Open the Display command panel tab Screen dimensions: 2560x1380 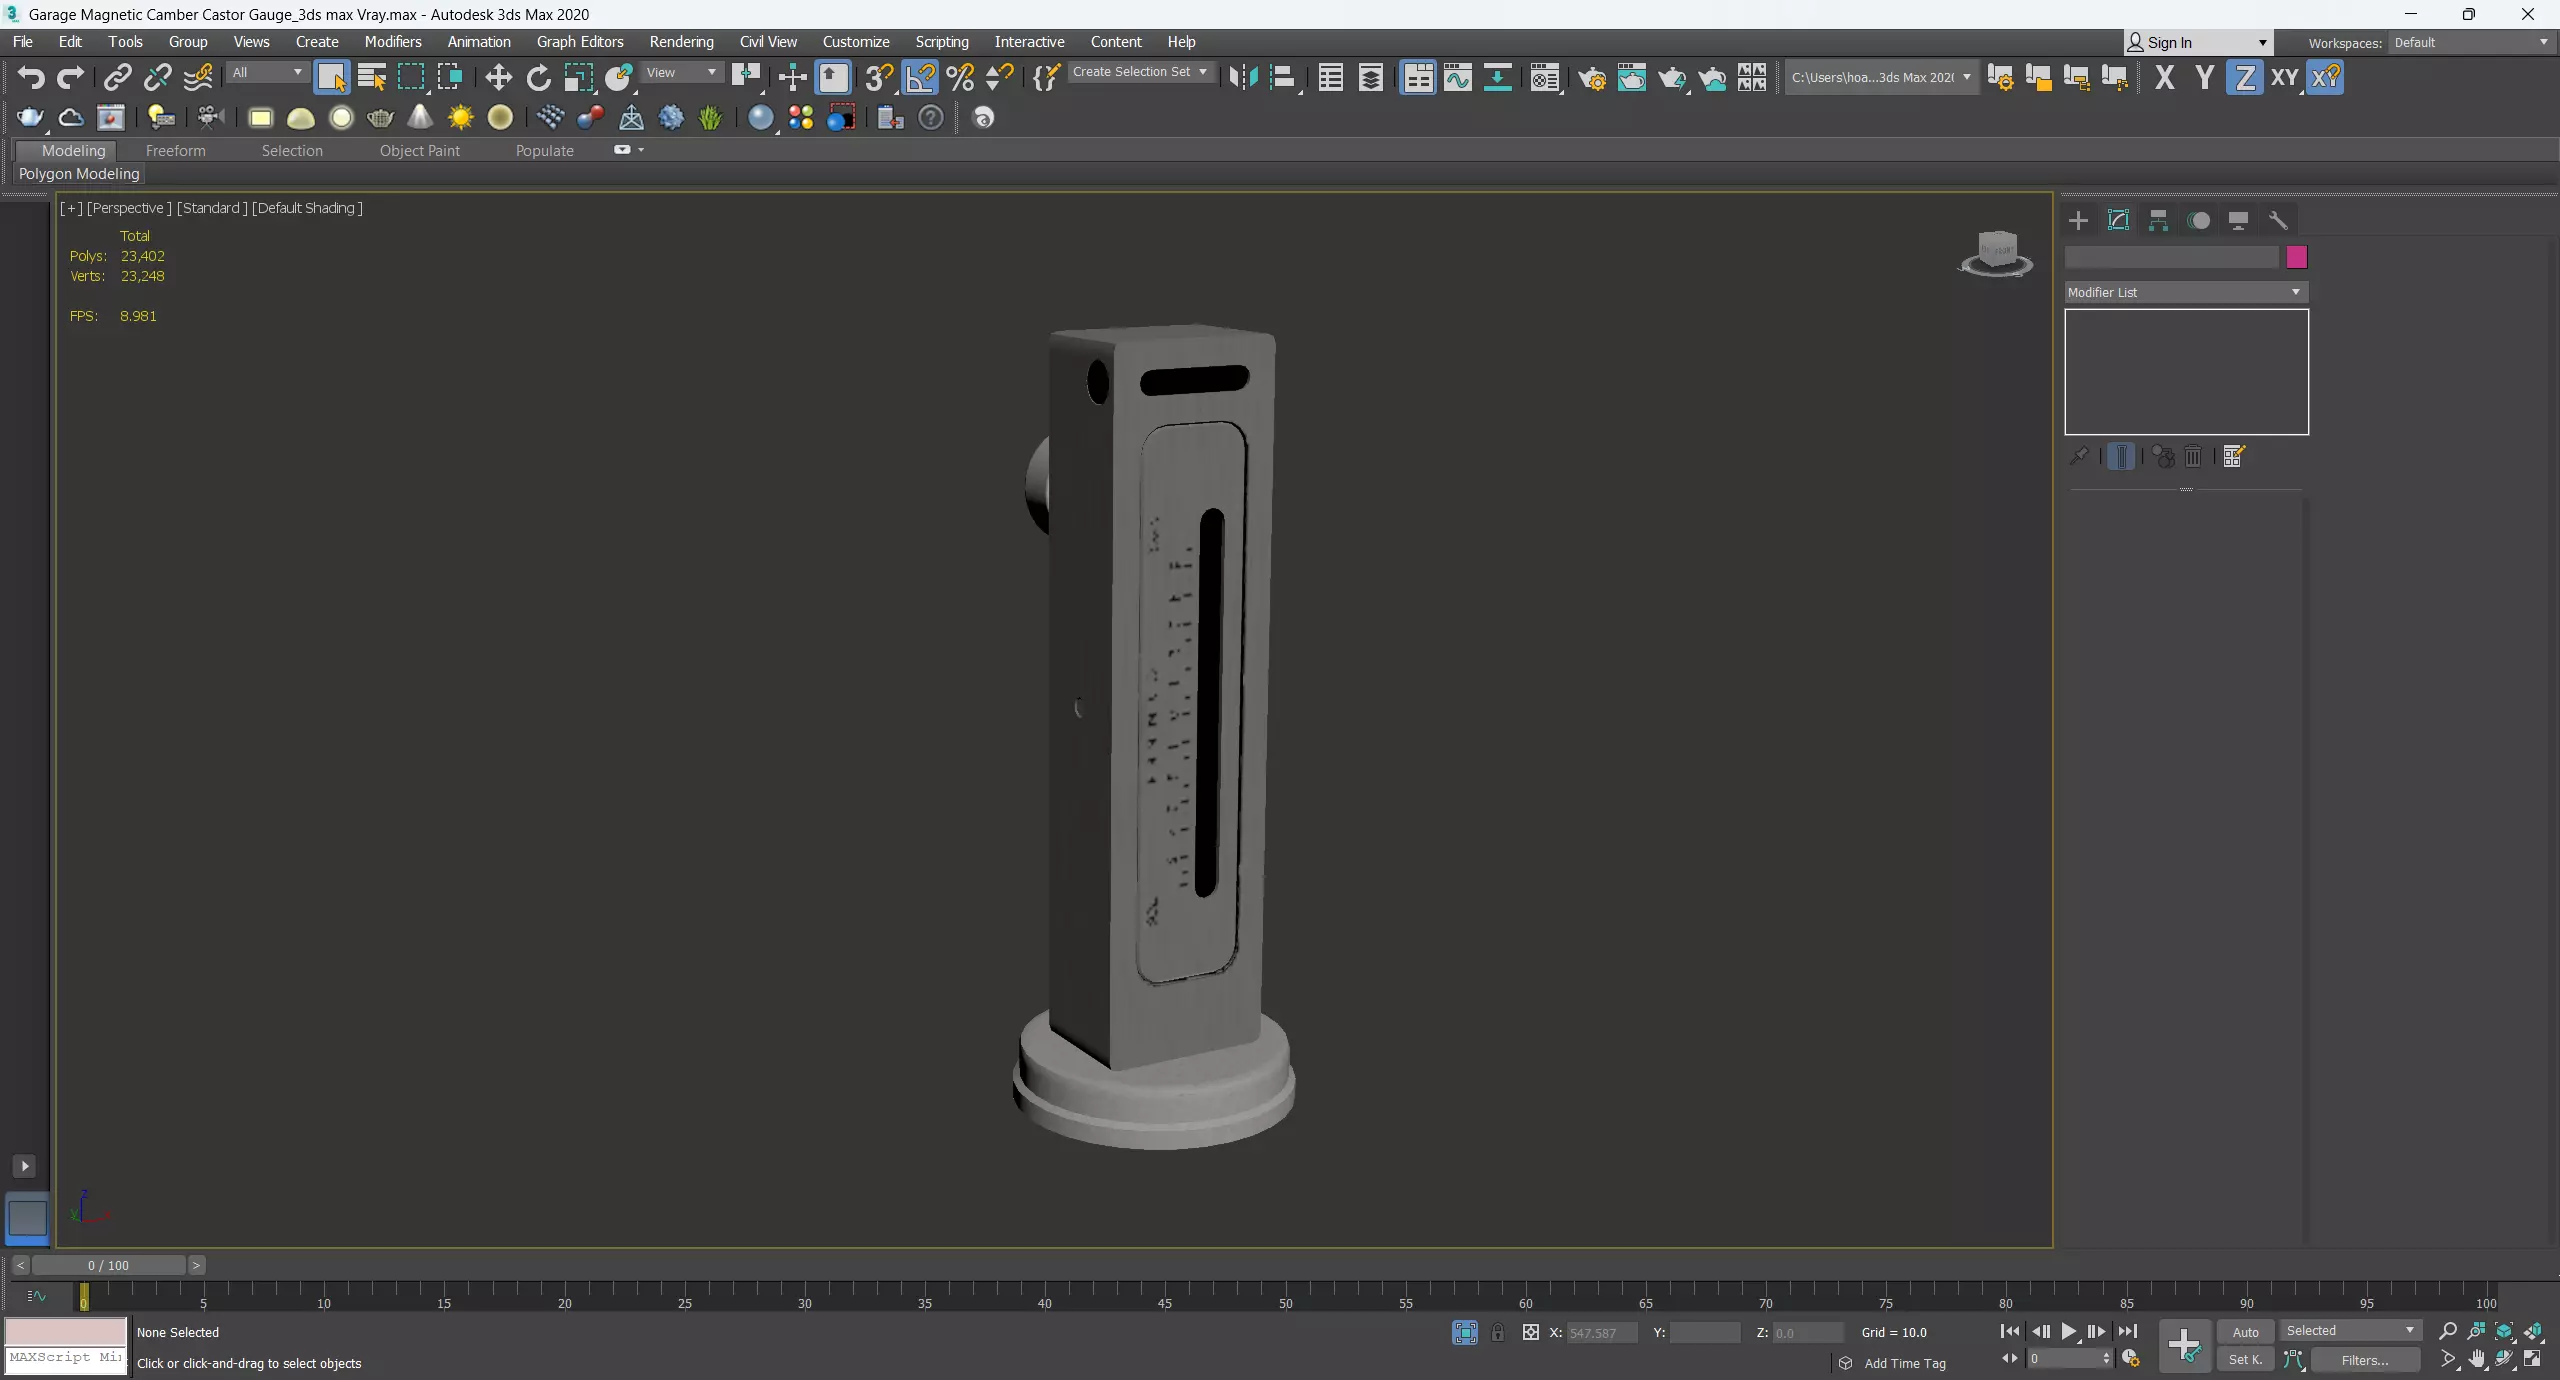tap(2238, 220)
